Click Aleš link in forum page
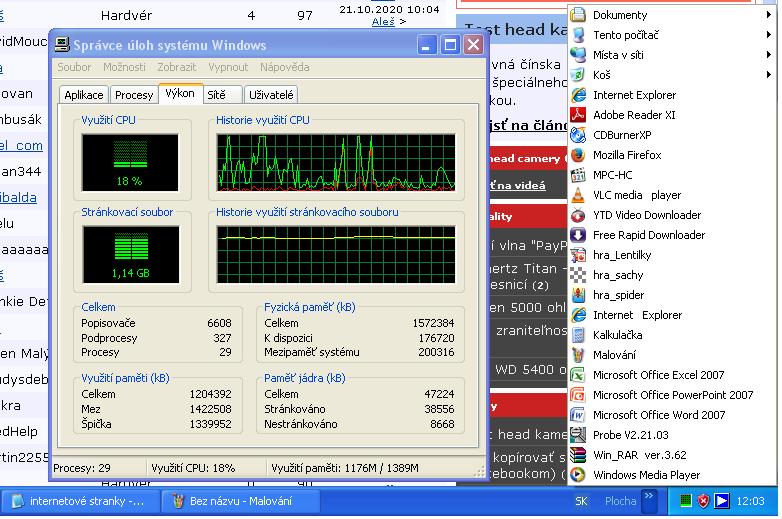Viewport: 782px width, 519px height. (383, 21)
